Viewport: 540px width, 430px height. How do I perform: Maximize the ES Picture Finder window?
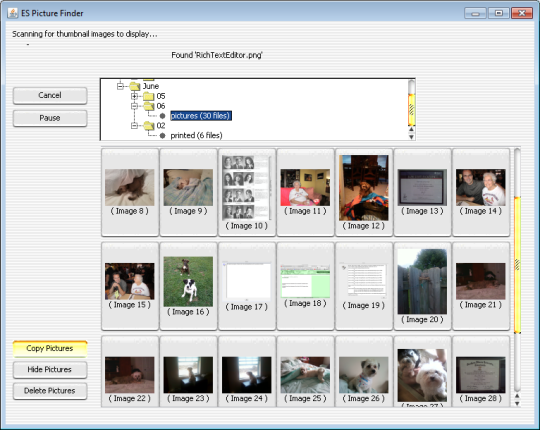pos(498,13)
